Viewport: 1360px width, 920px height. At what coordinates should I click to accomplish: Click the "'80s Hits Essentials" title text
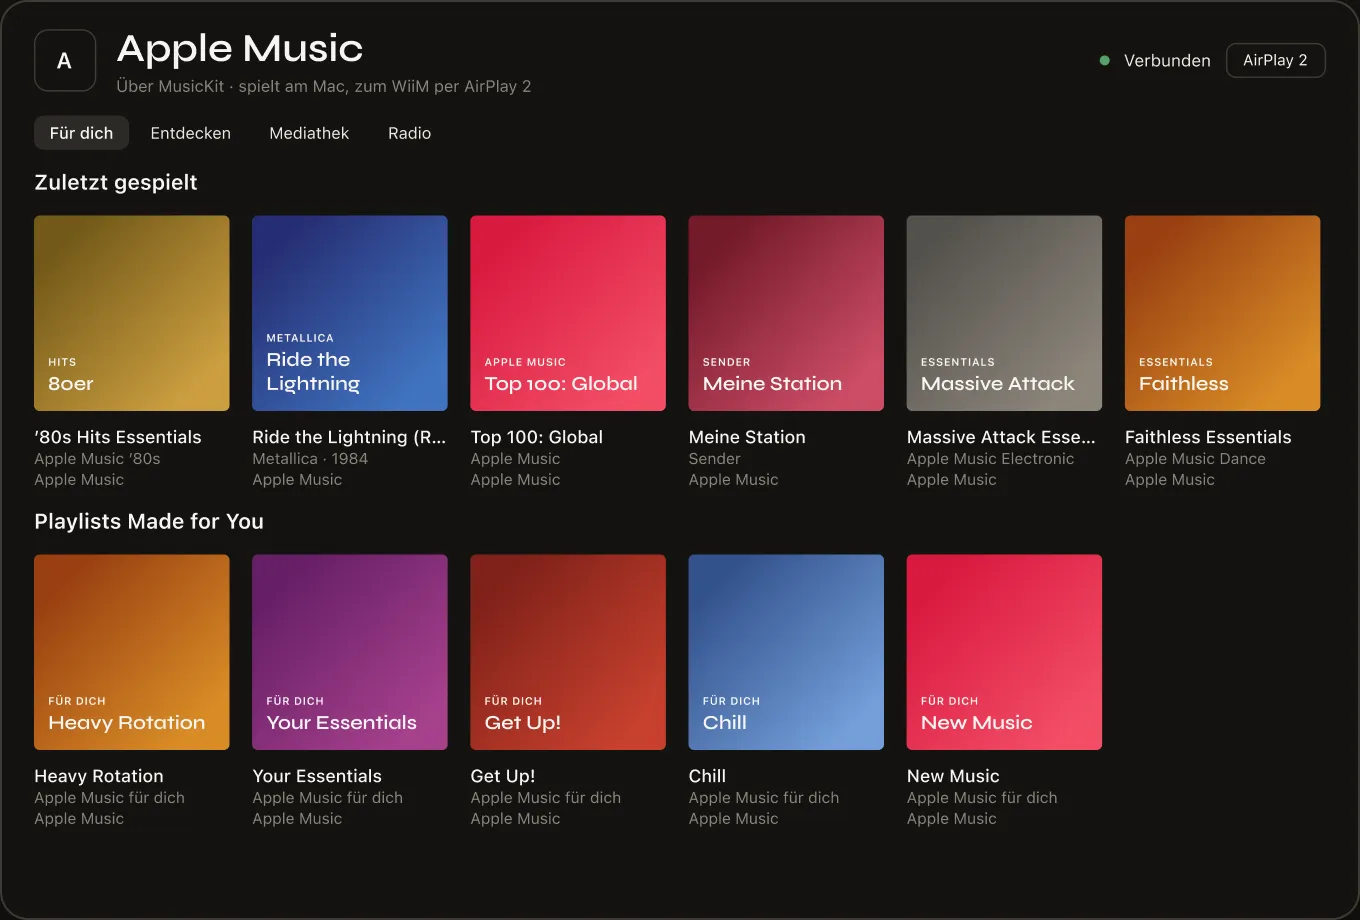pos(118,437)
